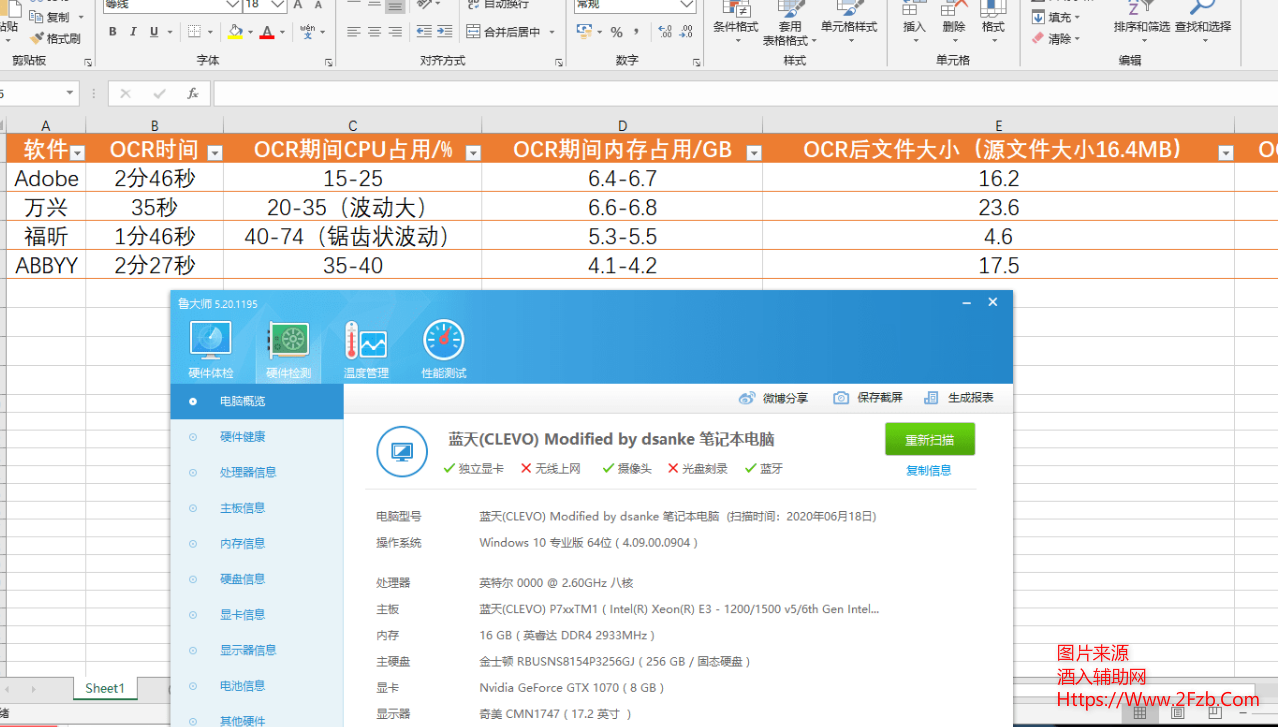Open the 硬件体检 hardware checkup icon
1278x727 pixels.
(x=210, y=349)
